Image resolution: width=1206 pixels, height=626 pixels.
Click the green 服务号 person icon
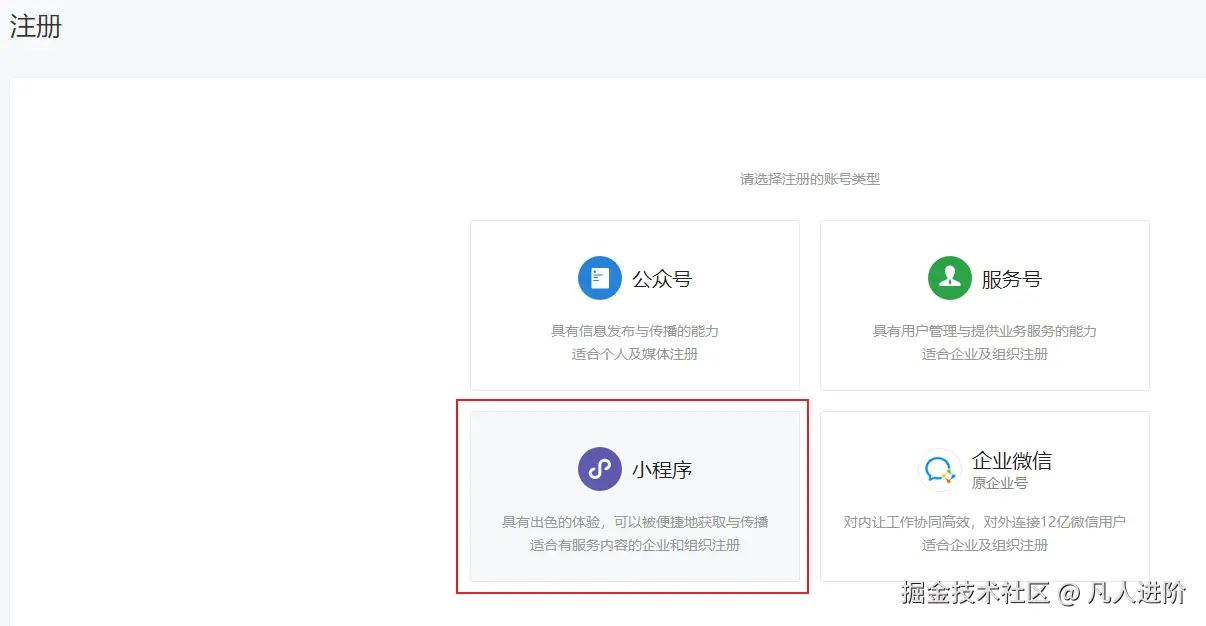point(950,278)
